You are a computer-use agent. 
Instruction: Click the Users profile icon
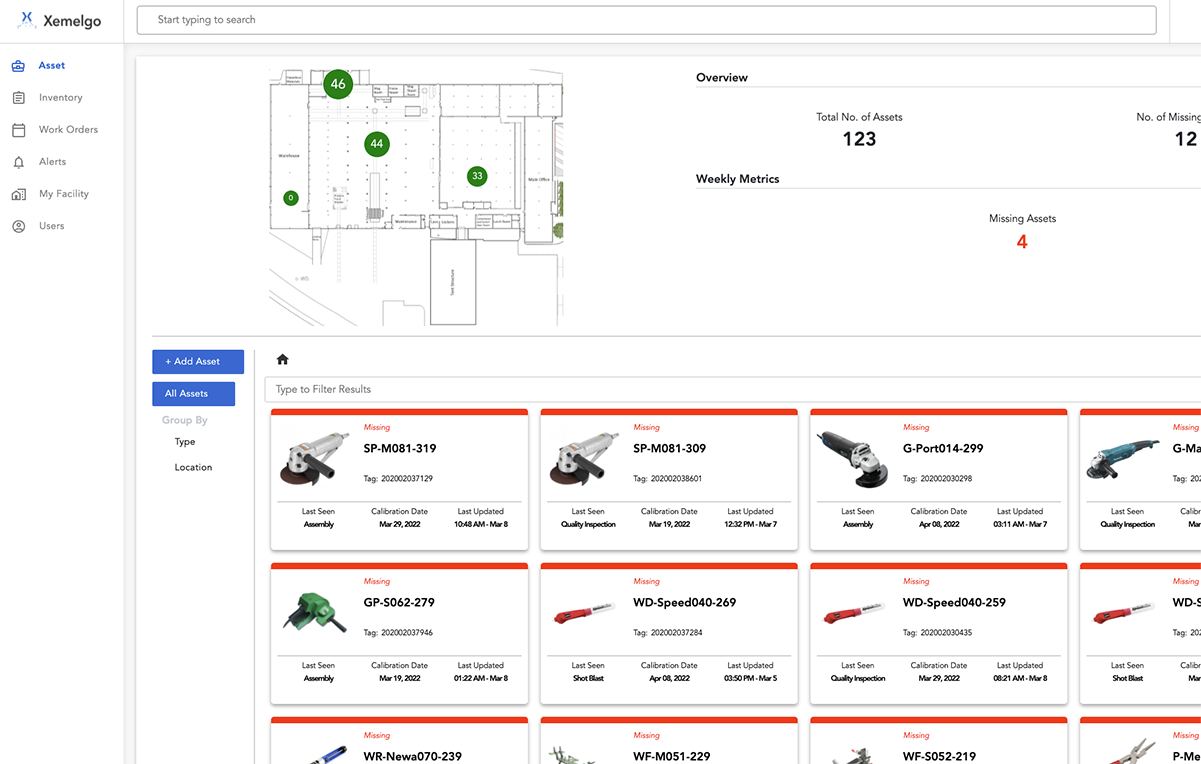18,226
